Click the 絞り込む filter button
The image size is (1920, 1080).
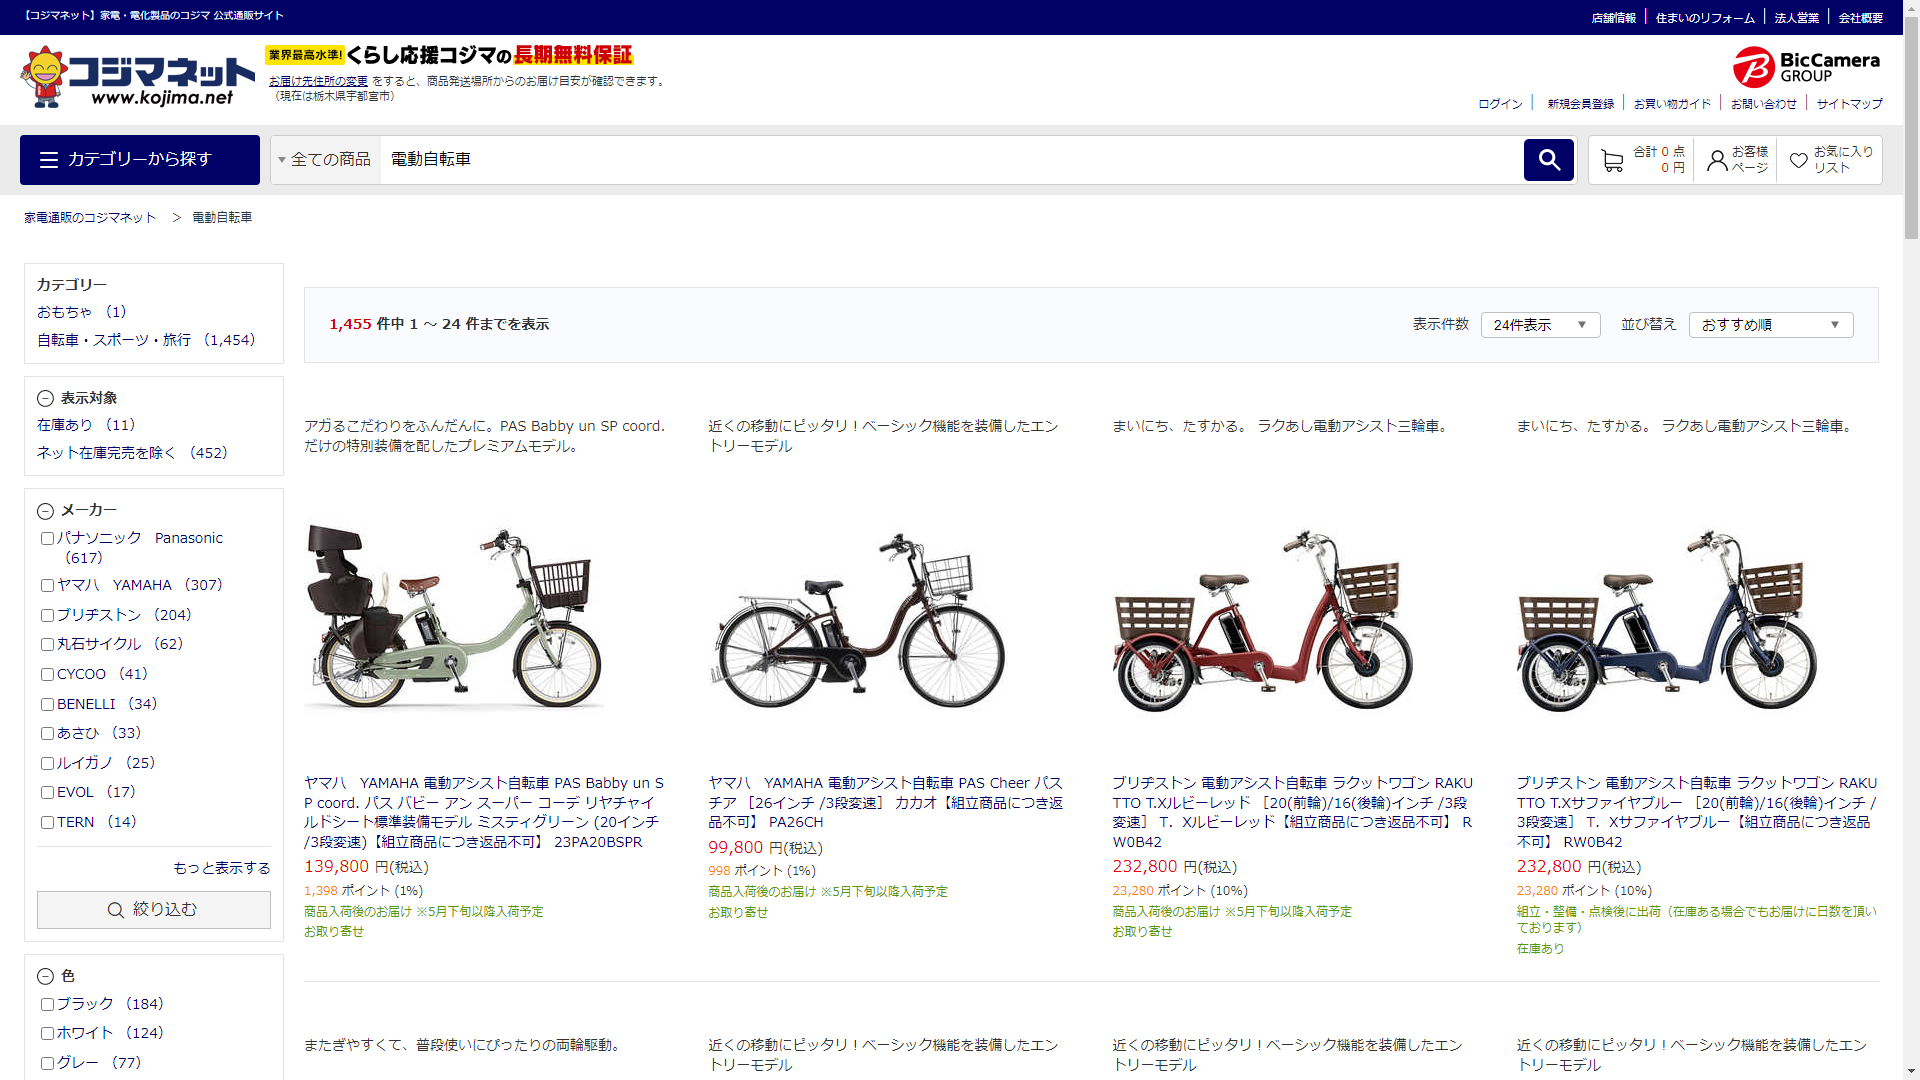click(154, 910)
